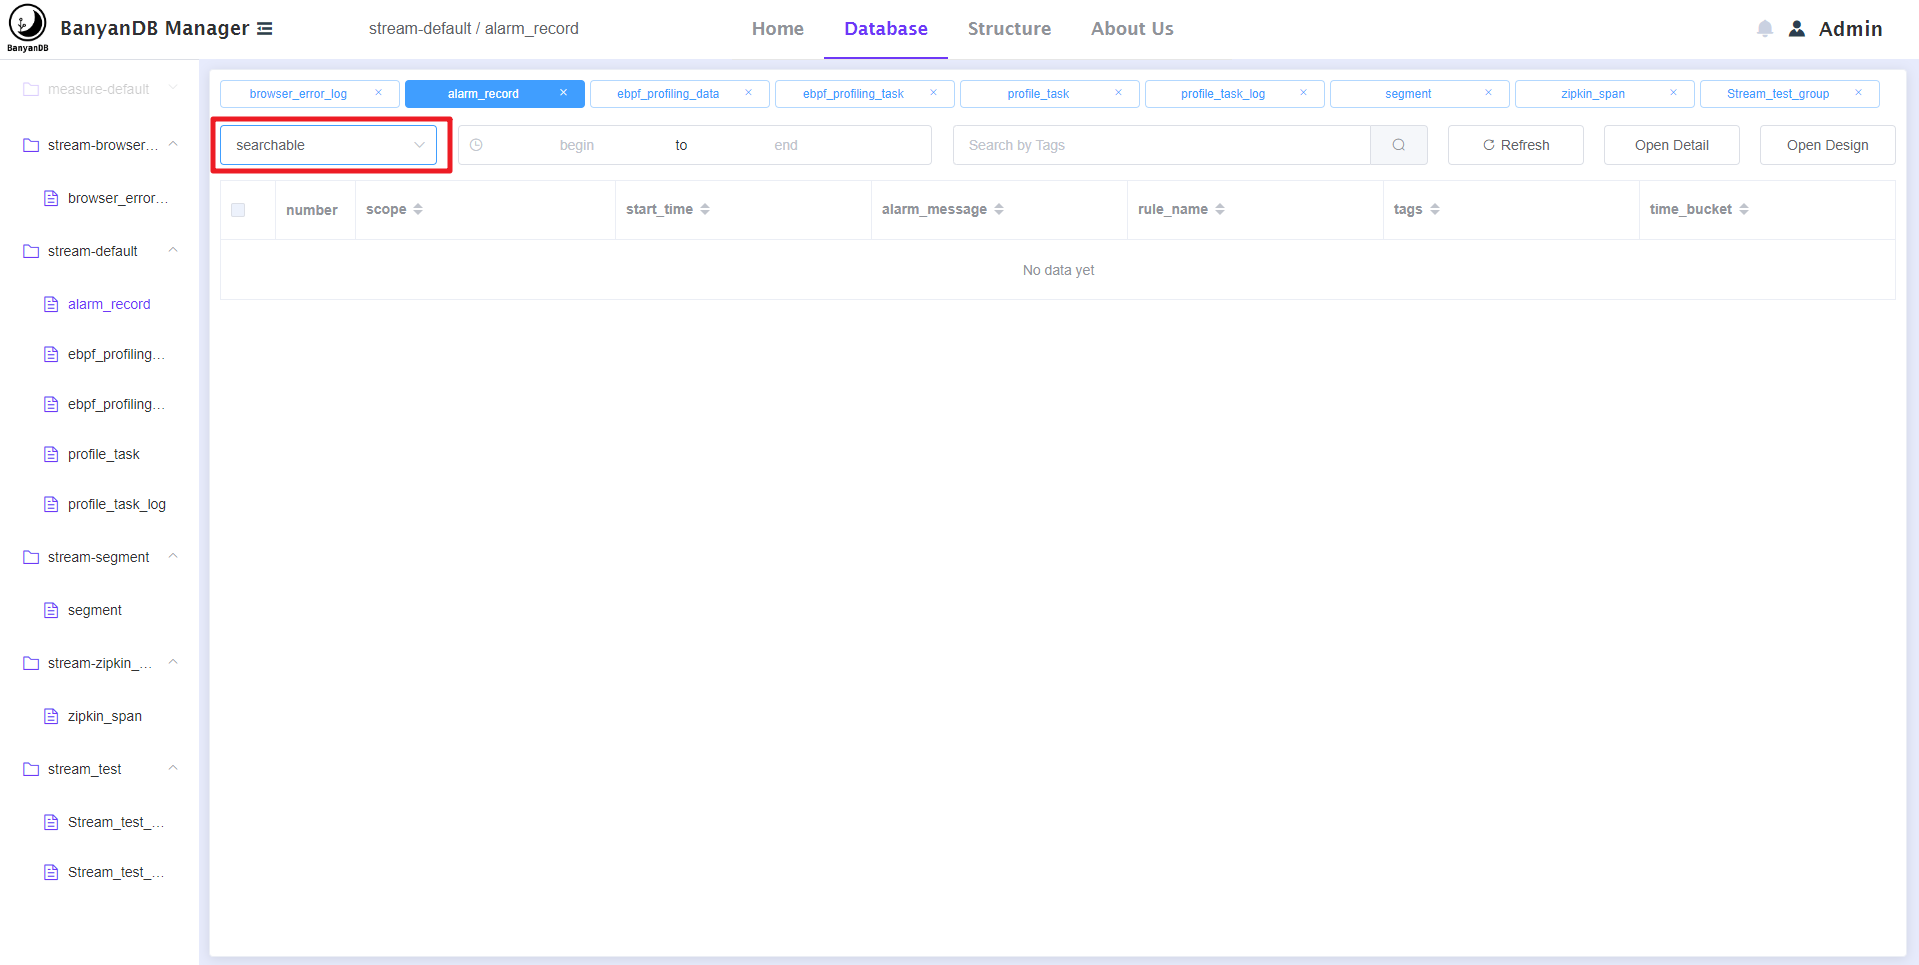Viewport: 1919px width, 965px height.
Task: Click the clock icon in date range
Action: coord(476,145)
